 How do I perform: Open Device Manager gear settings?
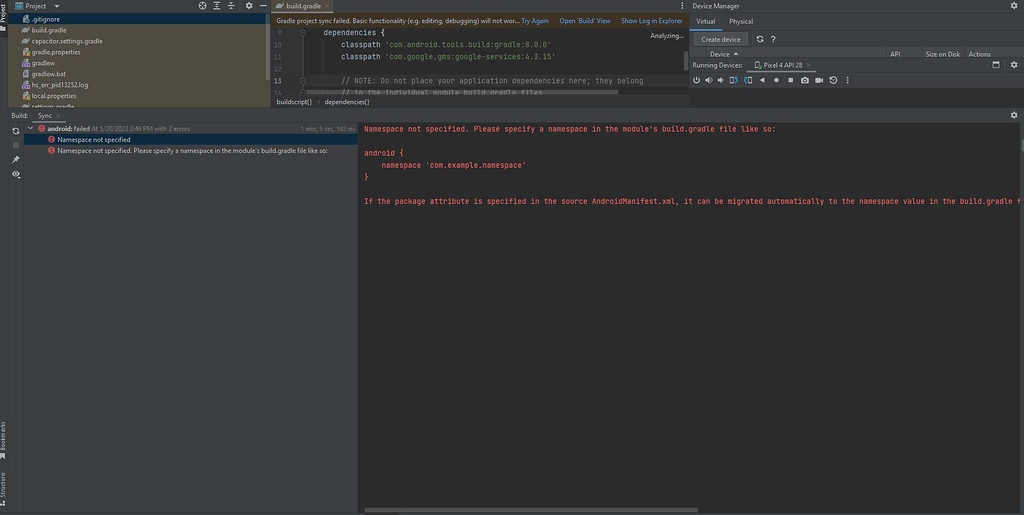[1014, 6]
